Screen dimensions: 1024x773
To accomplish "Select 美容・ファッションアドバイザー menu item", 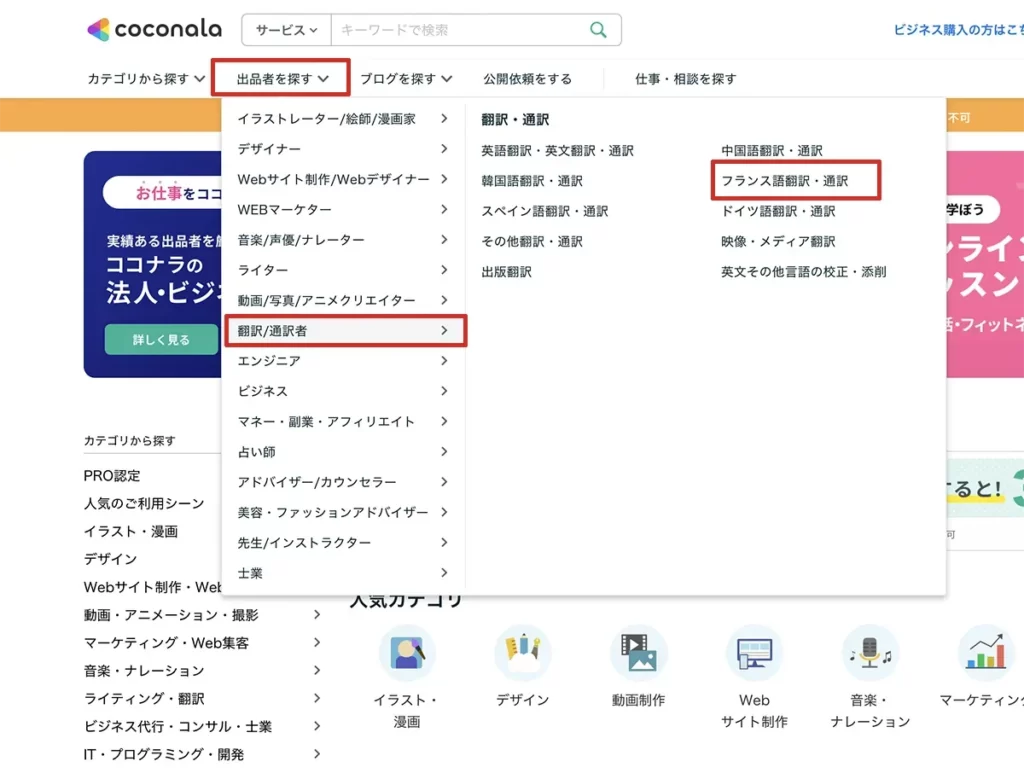I will [x=344, y=512].
